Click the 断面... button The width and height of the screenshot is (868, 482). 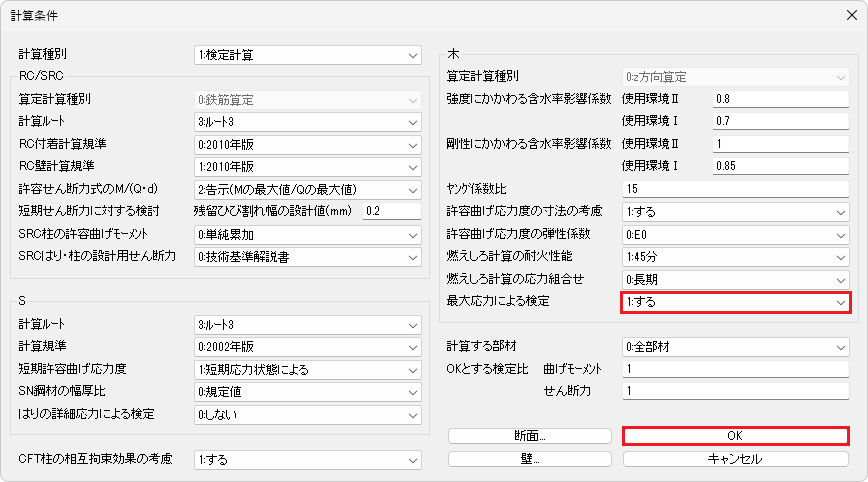[529, 436]
